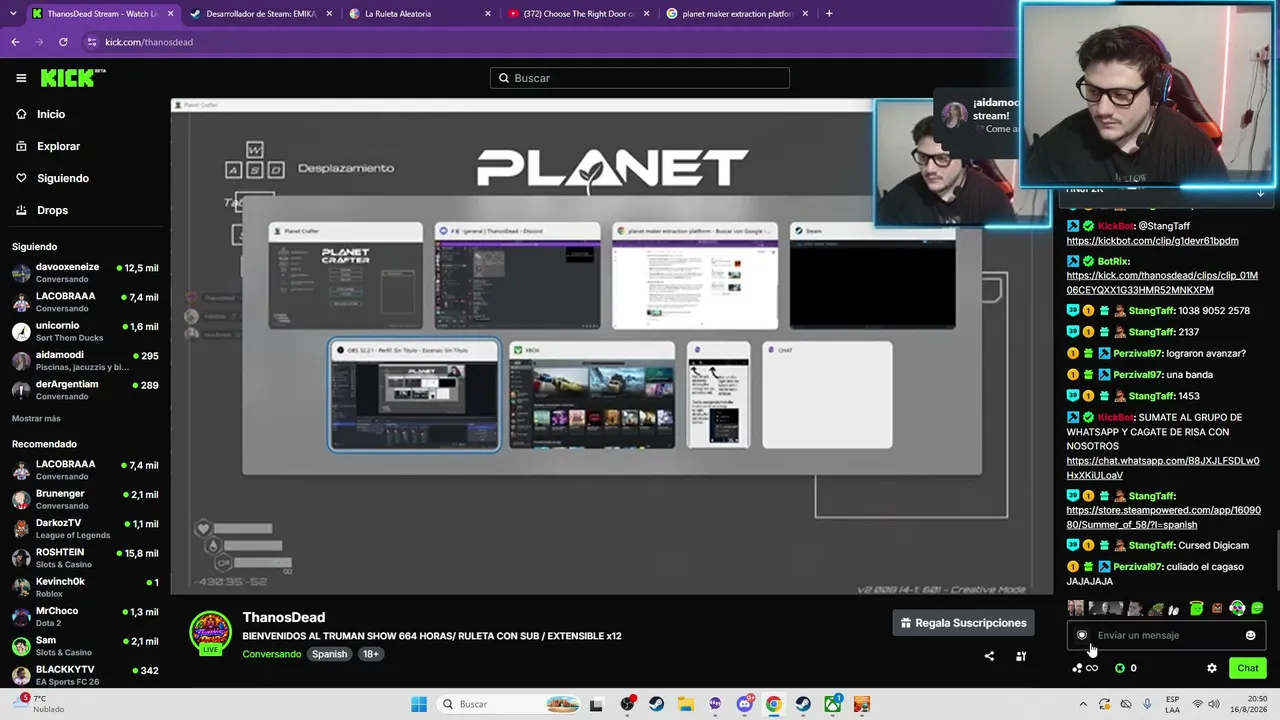Open MrChoco recommended channel
1280x720 pixels.
click(x=84, y=616)
